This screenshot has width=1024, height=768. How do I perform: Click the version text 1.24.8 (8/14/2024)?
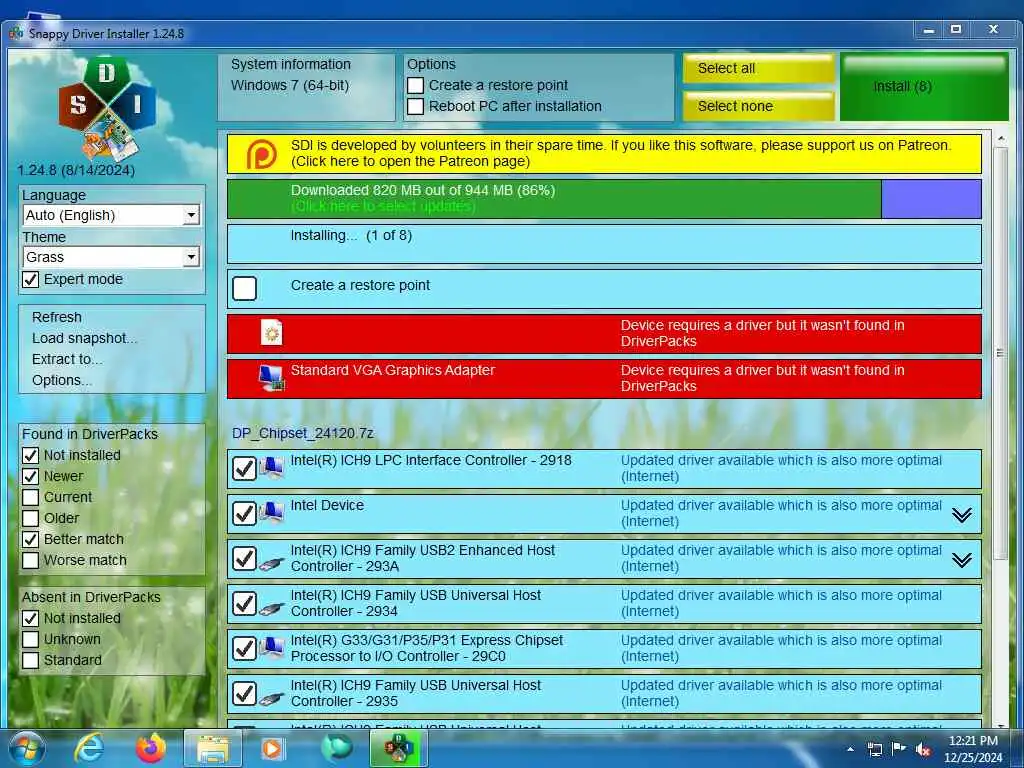point(76,170)
